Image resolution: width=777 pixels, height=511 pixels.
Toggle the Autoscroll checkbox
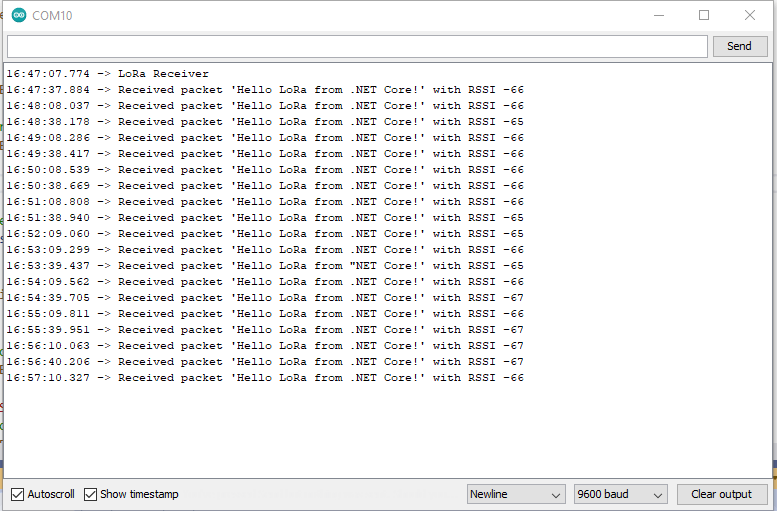click(18, 494)
